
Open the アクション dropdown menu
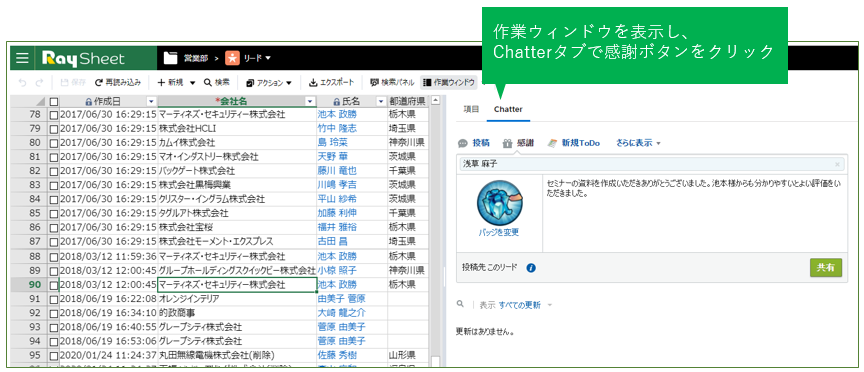click(x=269, y=83)
